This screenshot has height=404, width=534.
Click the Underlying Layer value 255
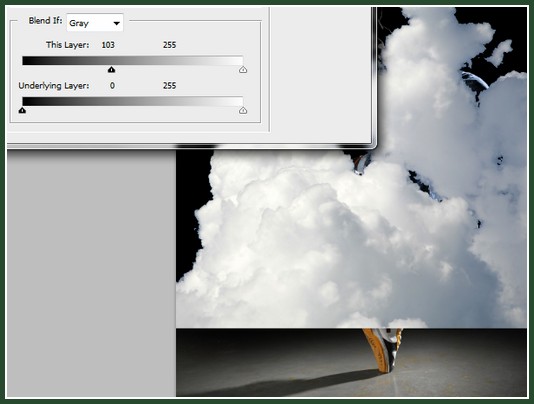pos(169,86)
